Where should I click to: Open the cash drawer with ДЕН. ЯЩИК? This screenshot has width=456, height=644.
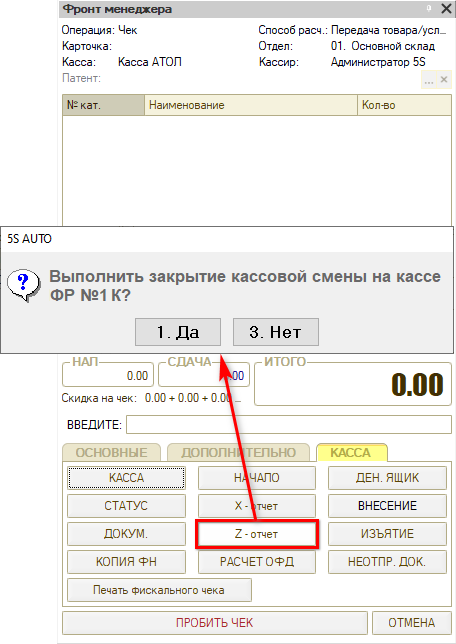[x=387, y=478]
